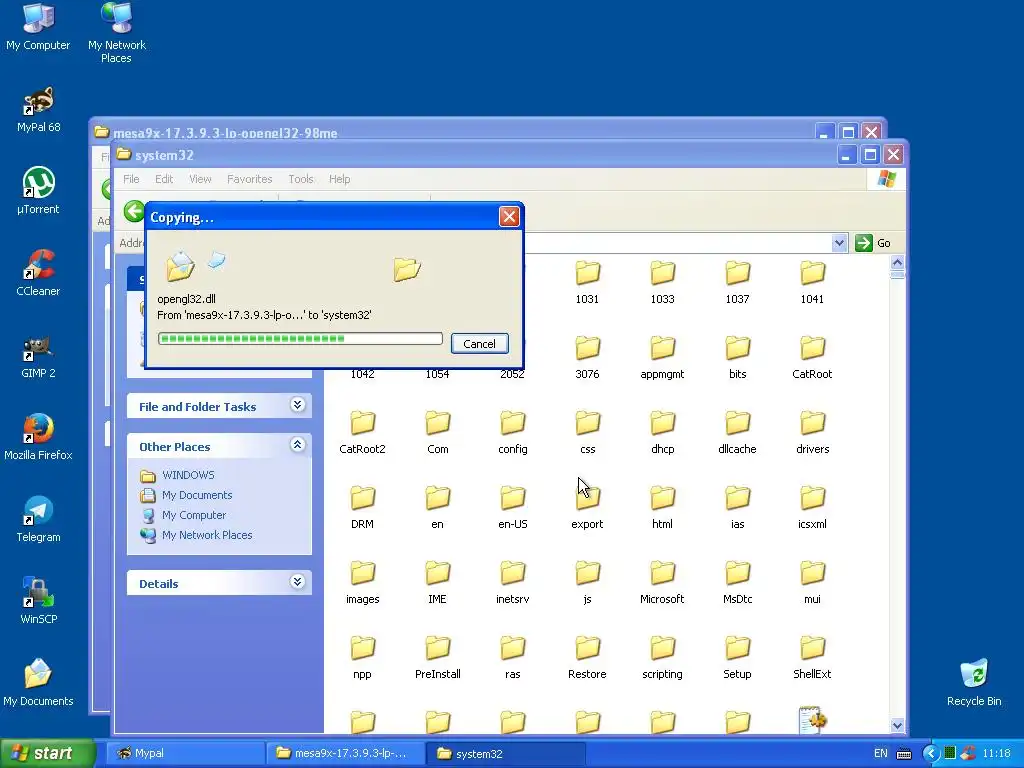The height and width of the screenshot is (768, 1024).
Task: Select the icsxml folder
Action: [812, 507]
